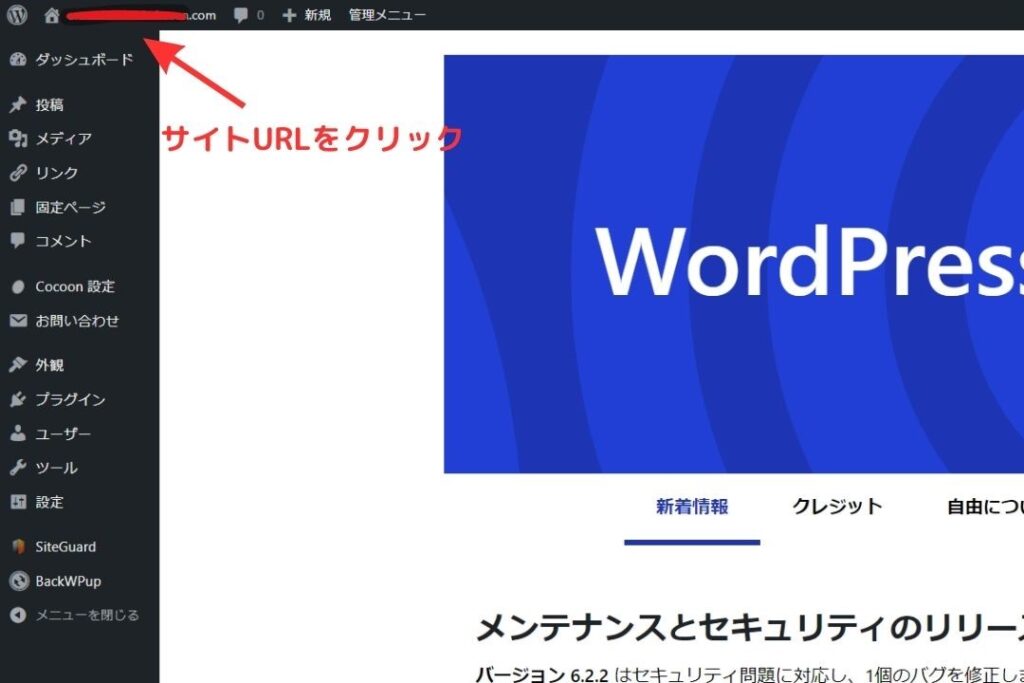The height and width of the screenshot is (683, 1024).
Task: Open the site home icon
Action: pos(52,15)
